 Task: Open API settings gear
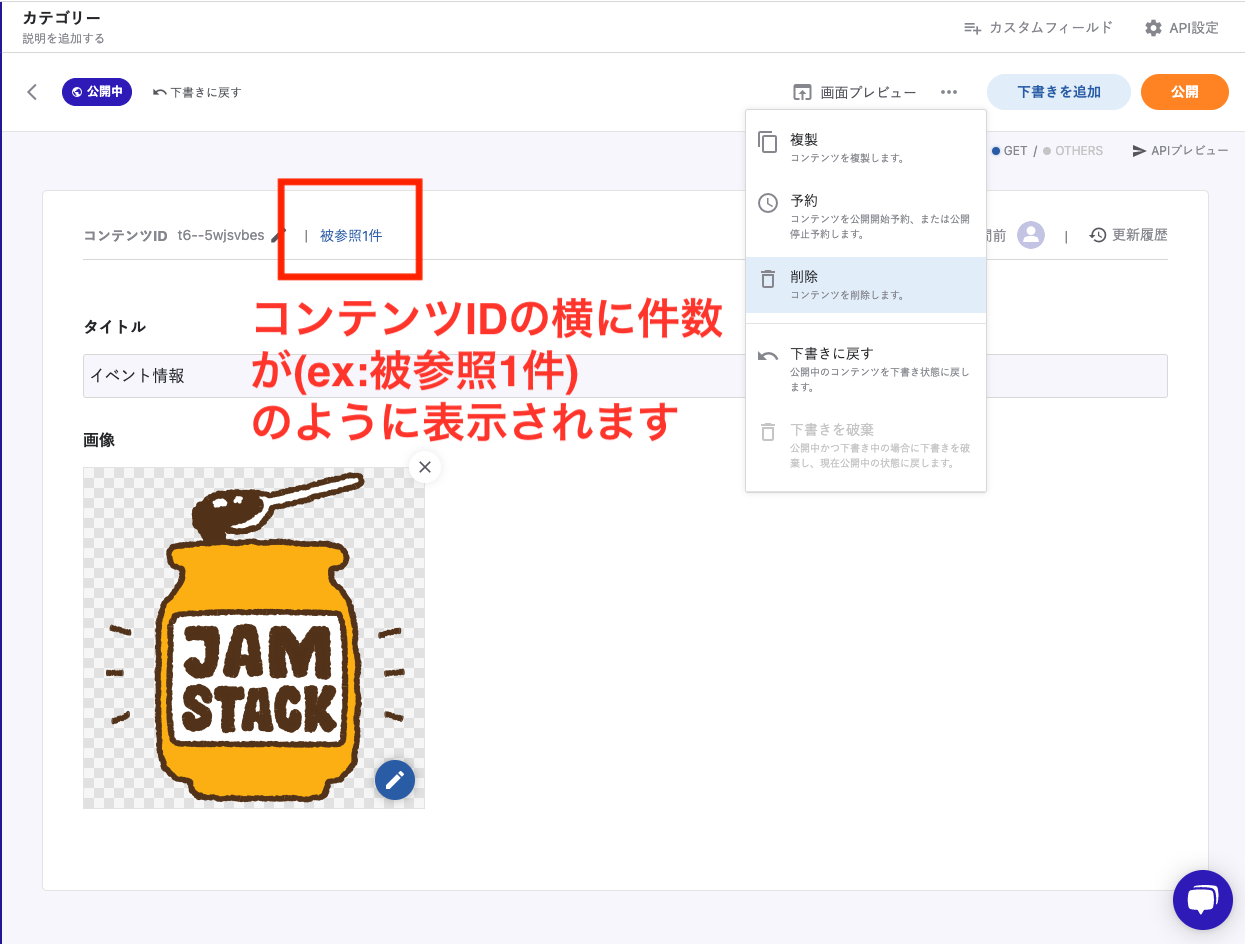pyautogui.click(x=1181, y=28)
